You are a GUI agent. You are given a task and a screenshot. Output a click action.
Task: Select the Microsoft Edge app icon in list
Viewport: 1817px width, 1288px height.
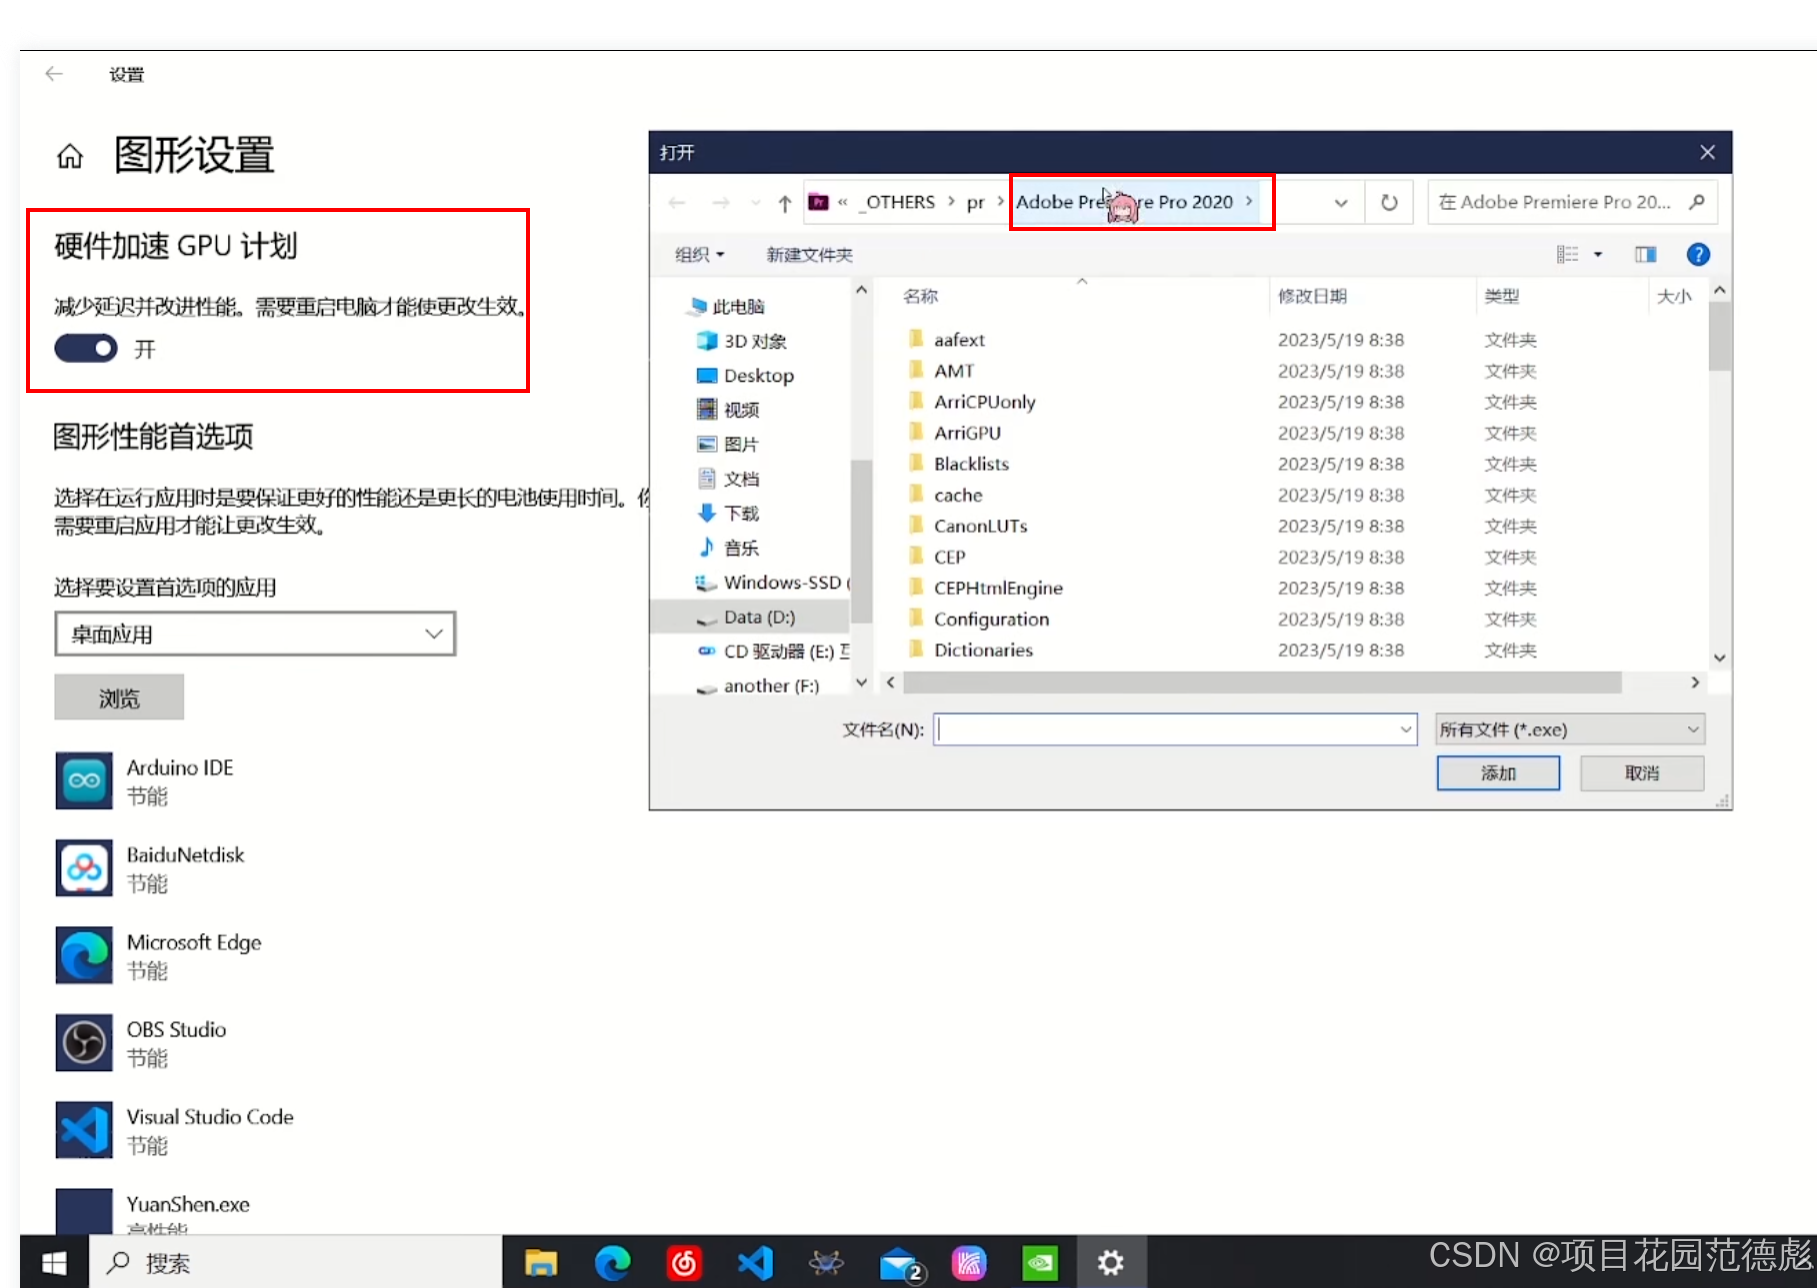84,955
